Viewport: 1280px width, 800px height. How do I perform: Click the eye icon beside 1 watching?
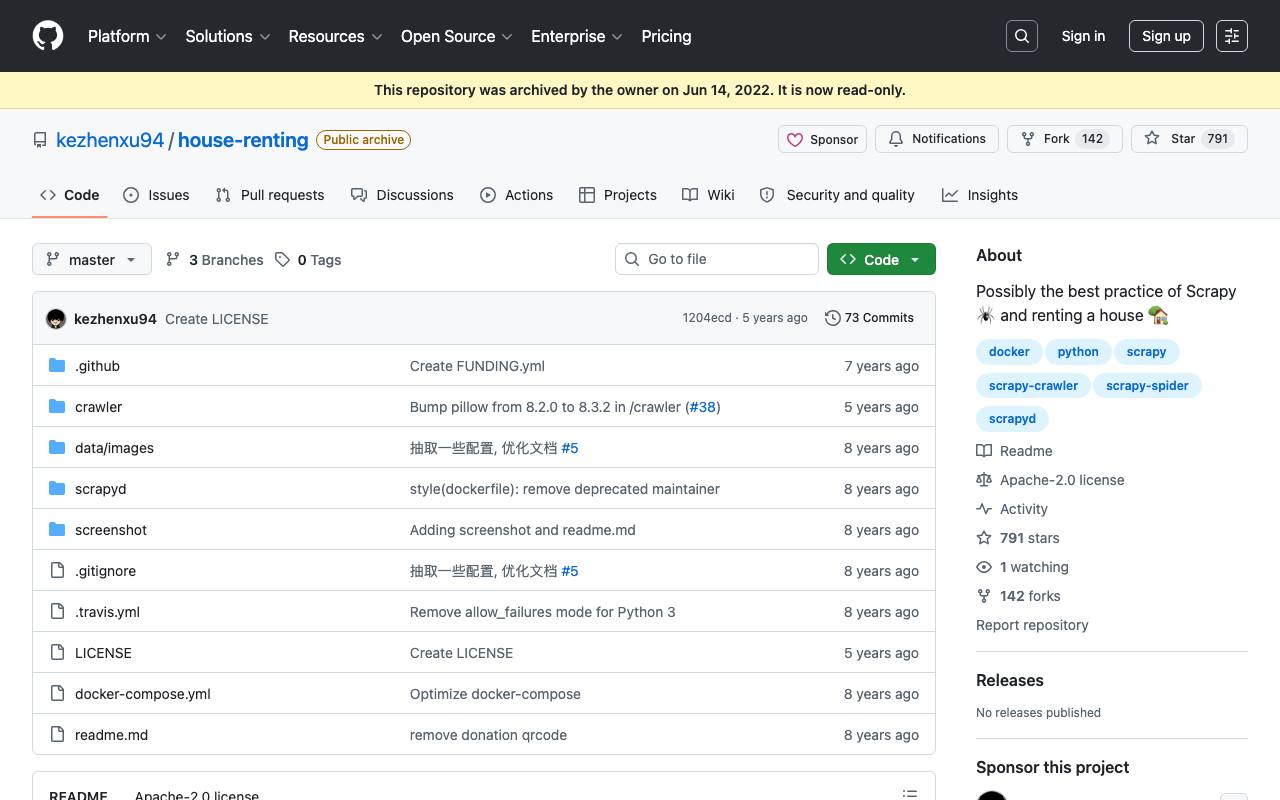point(984,567)
